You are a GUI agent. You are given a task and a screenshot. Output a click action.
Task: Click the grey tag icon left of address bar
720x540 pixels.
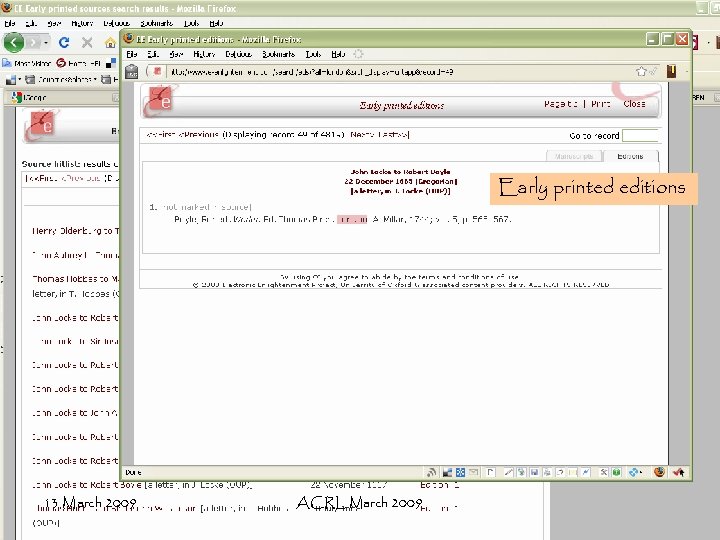[x=132, y=72]
